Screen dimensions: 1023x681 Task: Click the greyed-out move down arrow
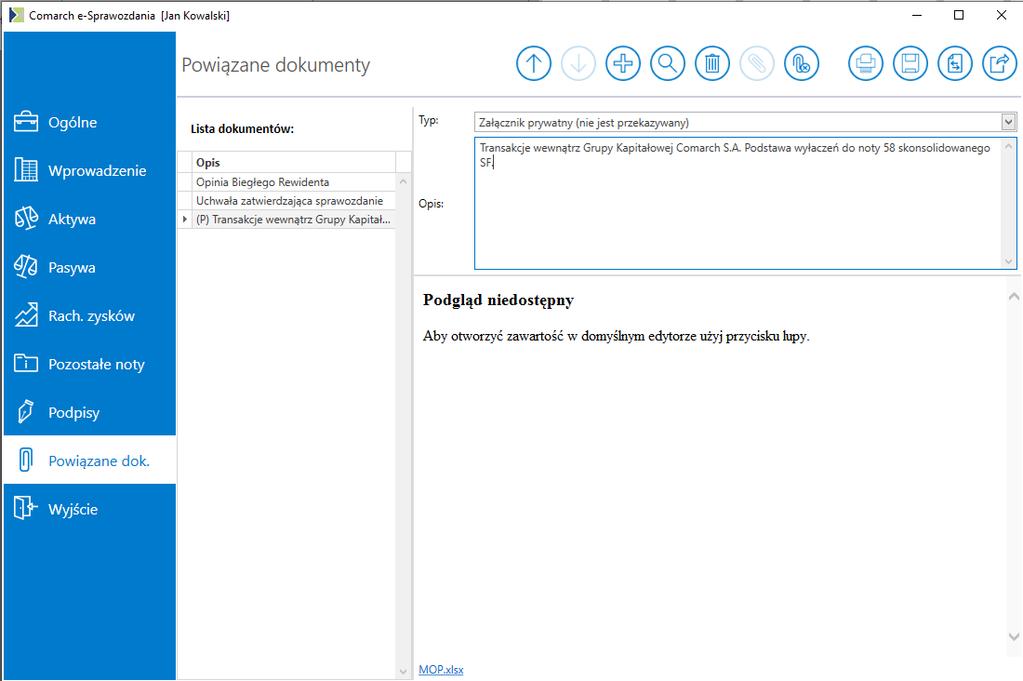point(578,63)
